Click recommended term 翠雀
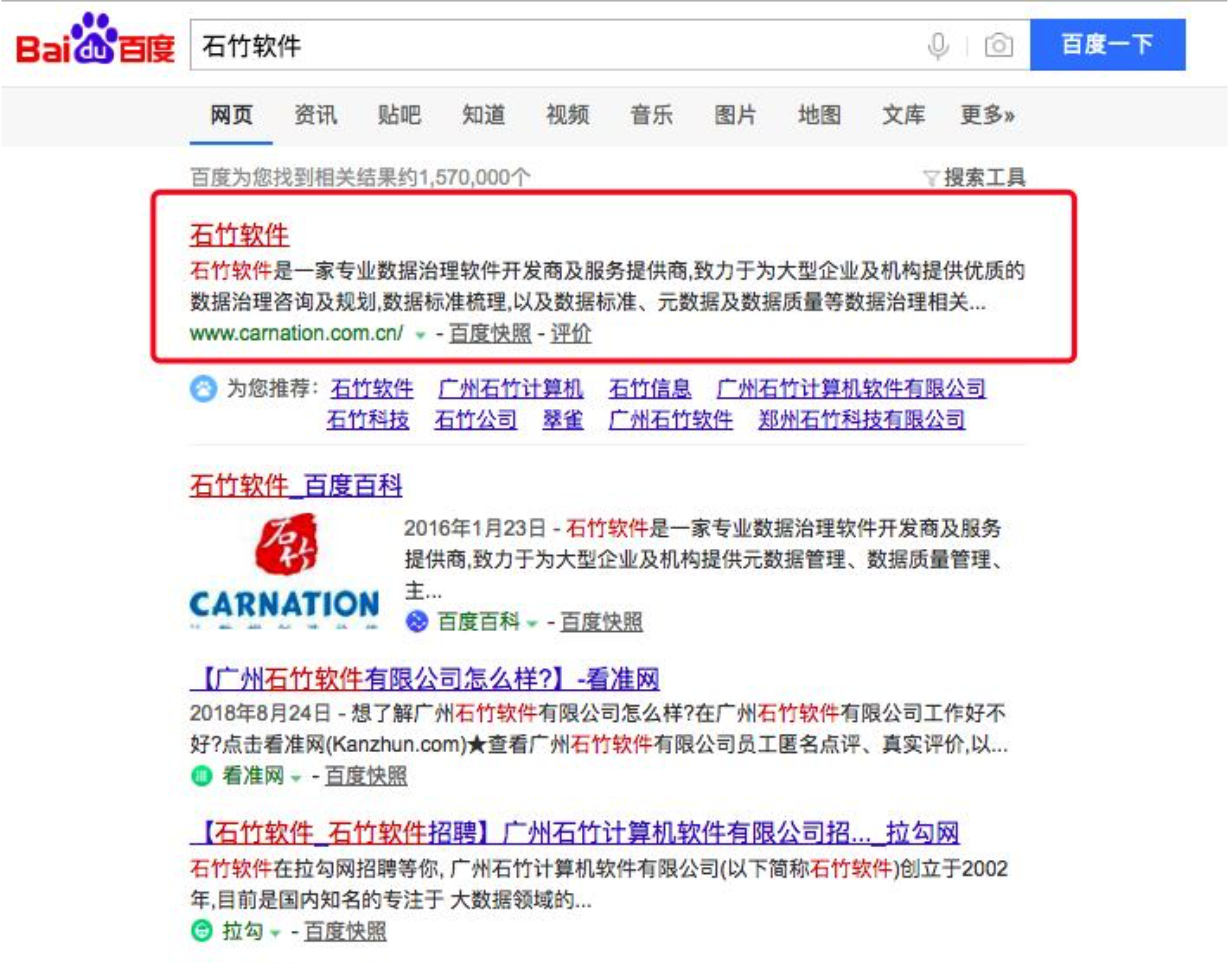 [563, 420]
